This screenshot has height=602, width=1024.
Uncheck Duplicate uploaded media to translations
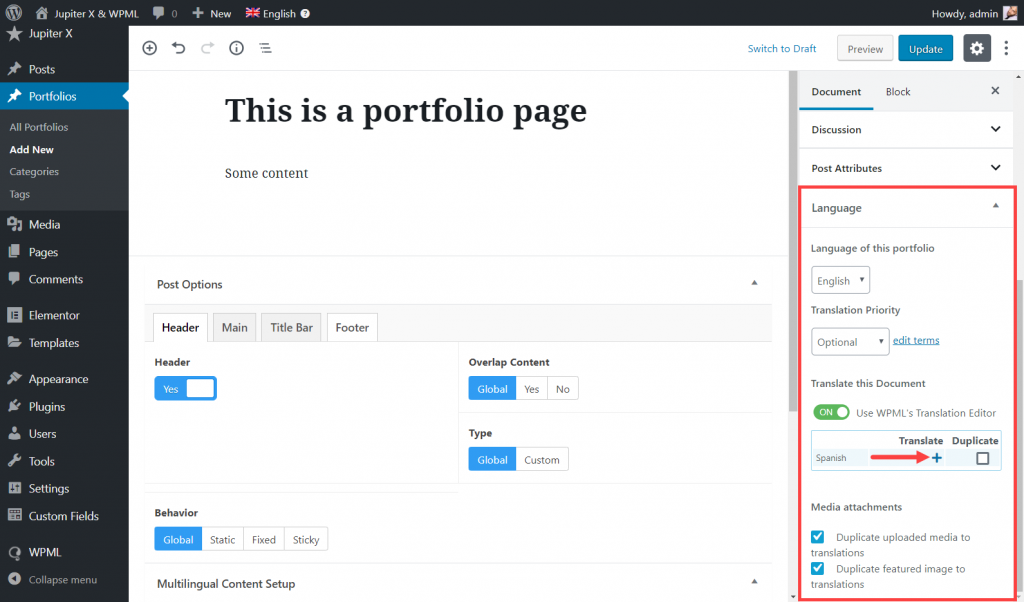click(817, 537)
